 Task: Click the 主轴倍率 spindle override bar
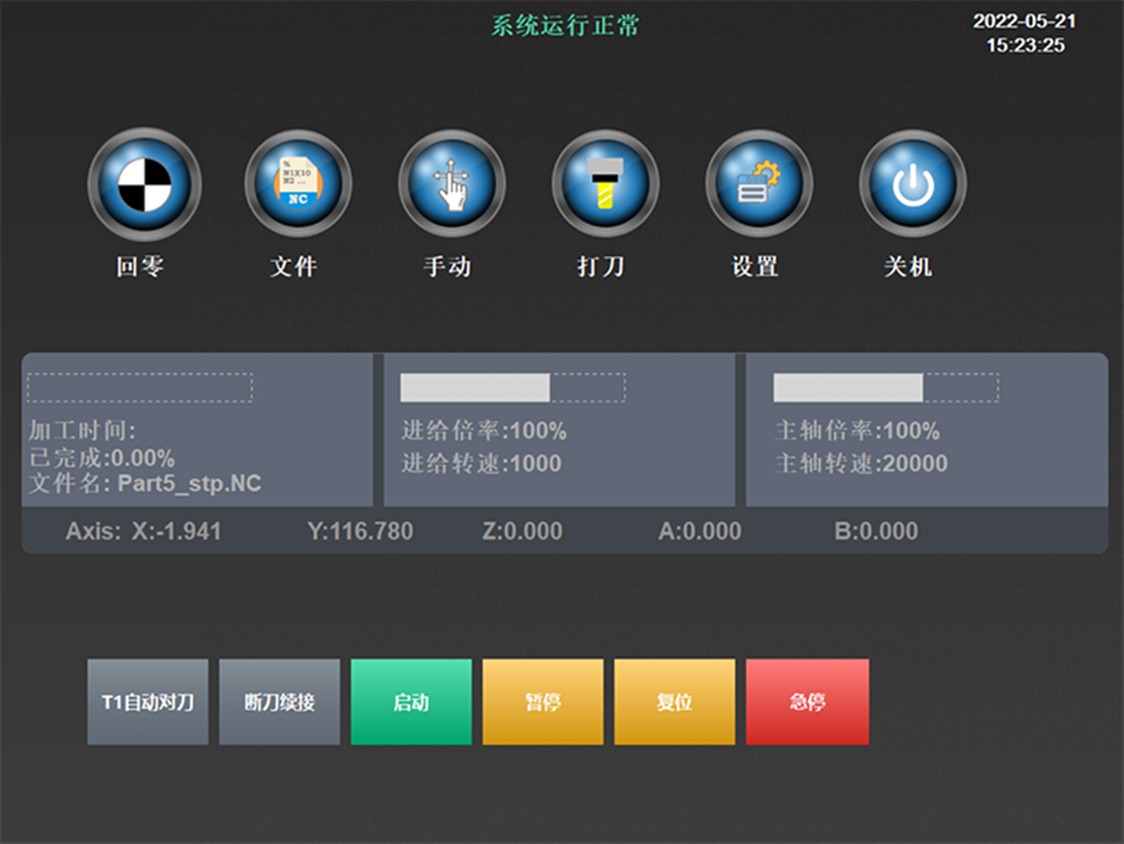(x=886, y=388)
